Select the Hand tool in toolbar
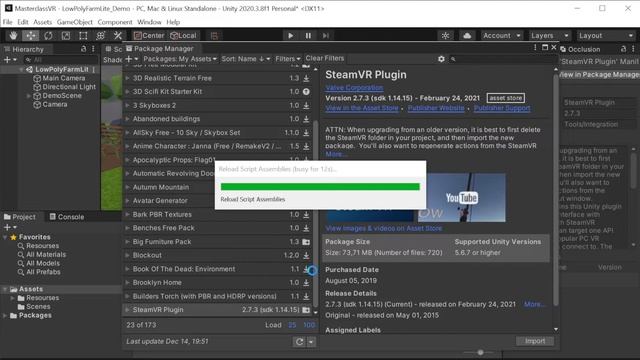 tap(13, 36)
